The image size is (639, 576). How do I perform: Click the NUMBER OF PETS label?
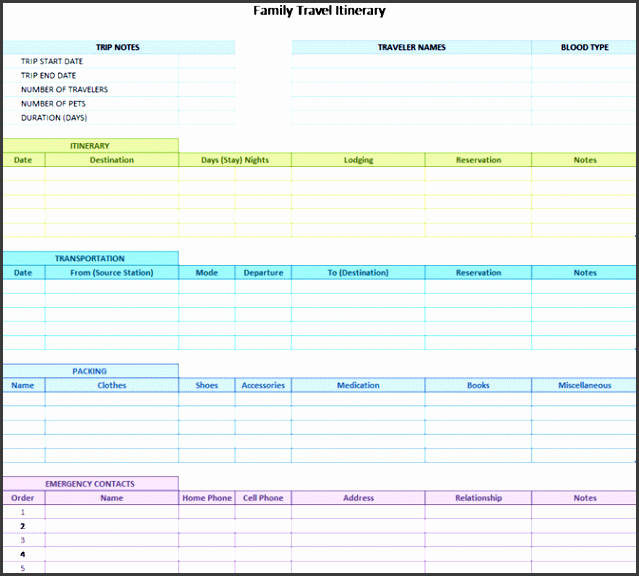(53, 104)
